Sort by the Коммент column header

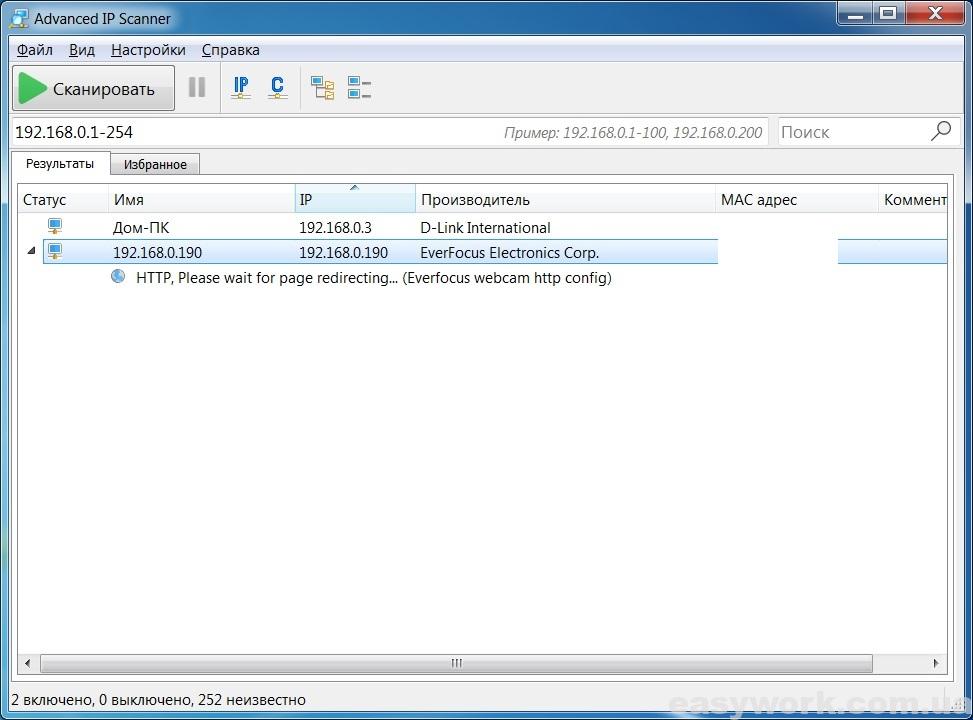913,199
